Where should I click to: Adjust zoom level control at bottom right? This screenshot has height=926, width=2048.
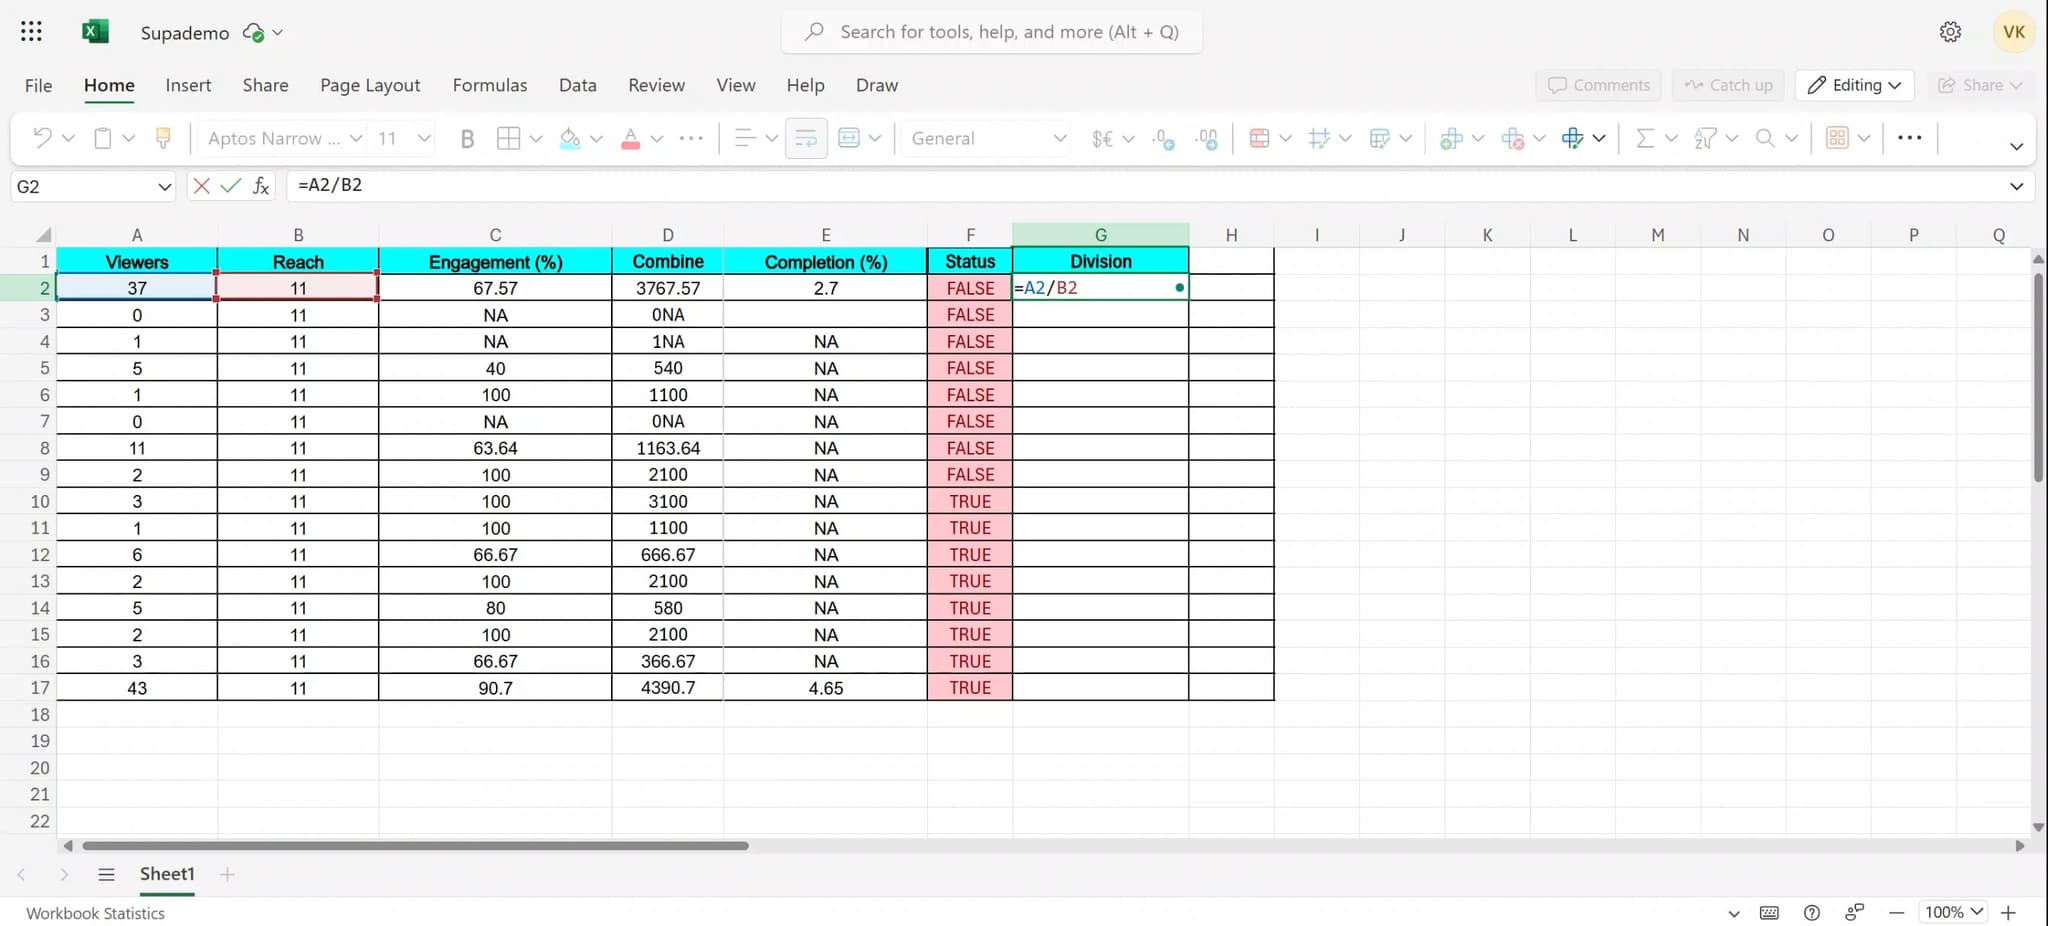[1950, 912]
